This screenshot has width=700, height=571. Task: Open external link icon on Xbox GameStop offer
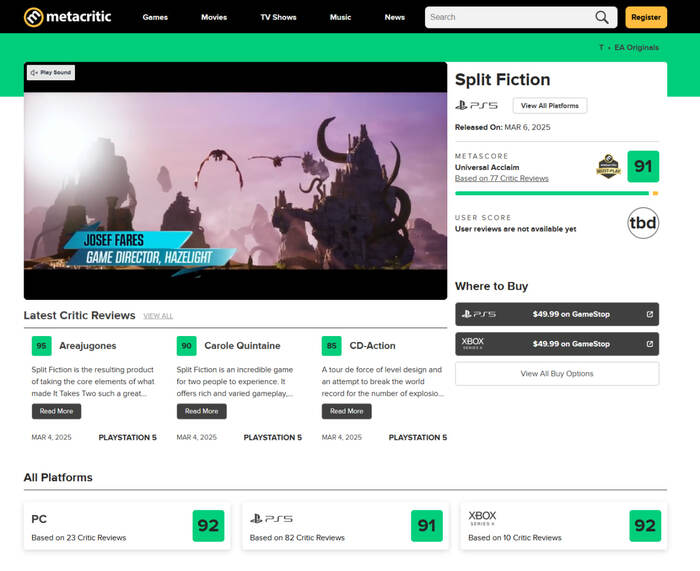pos(650,344)
